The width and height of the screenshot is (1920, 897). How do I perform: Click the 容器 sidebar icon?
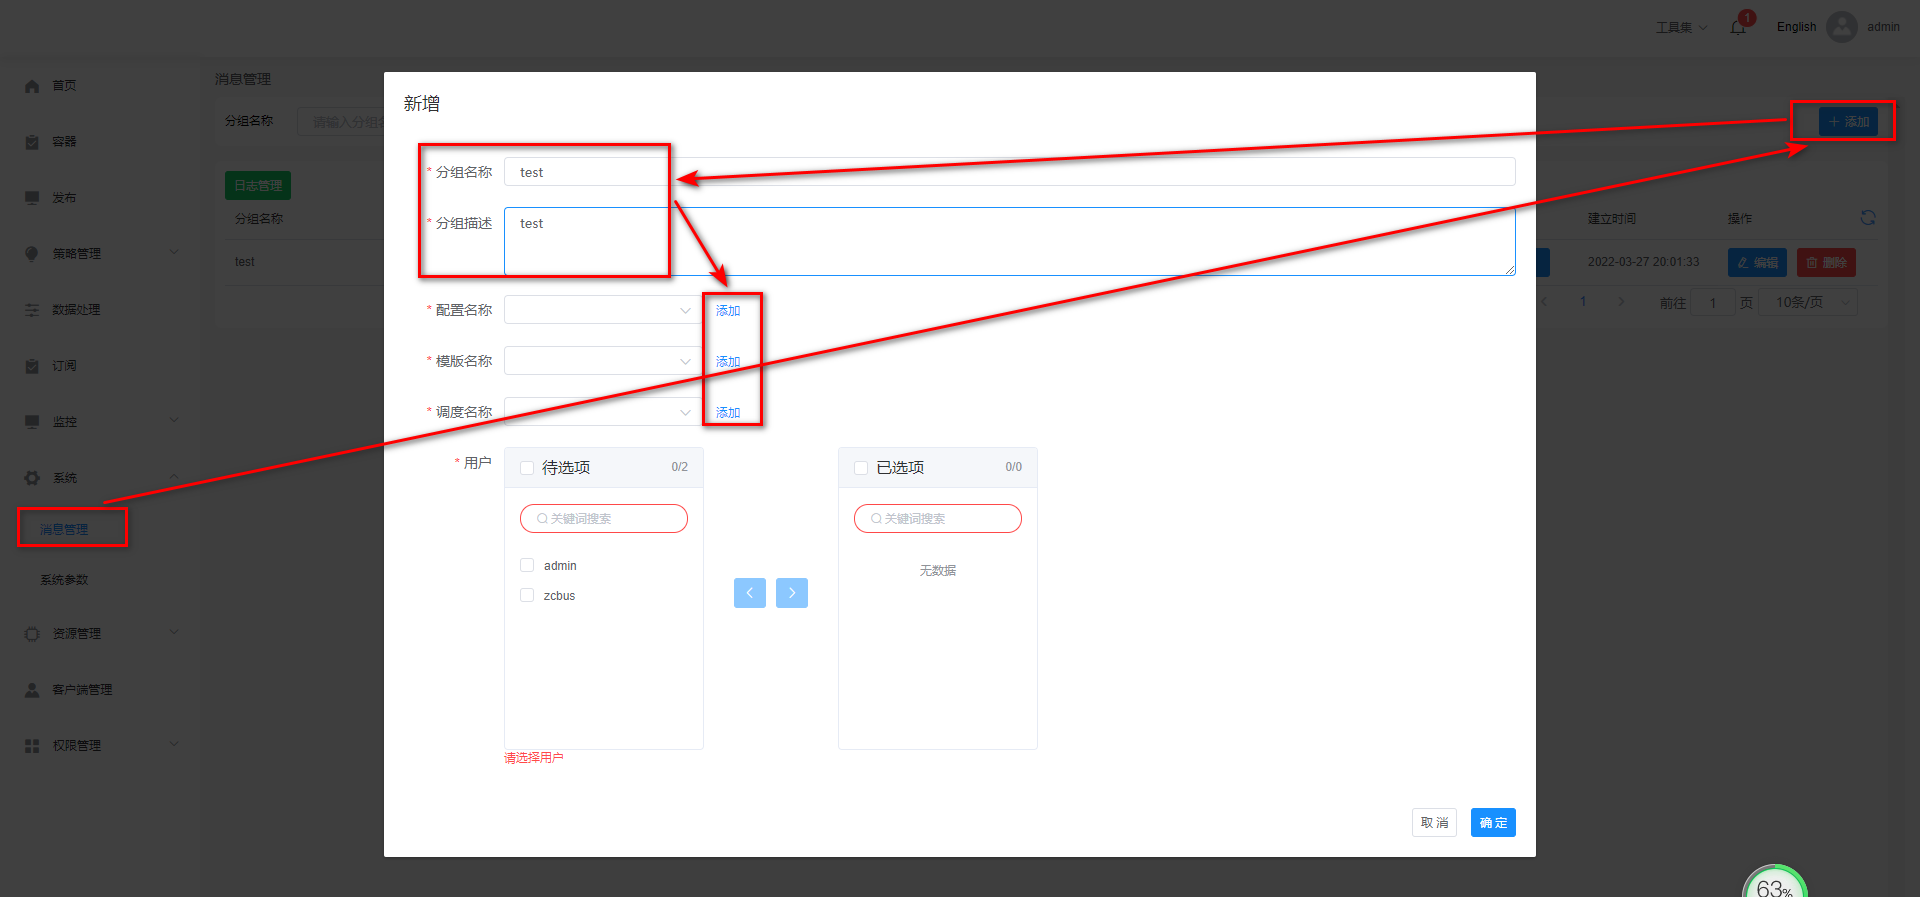(x=32, y=142)
